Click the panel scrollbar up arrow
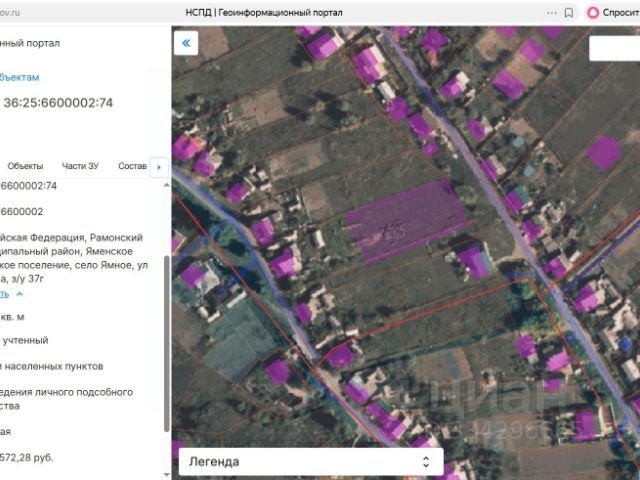640x480 pixels. point(167,185)
